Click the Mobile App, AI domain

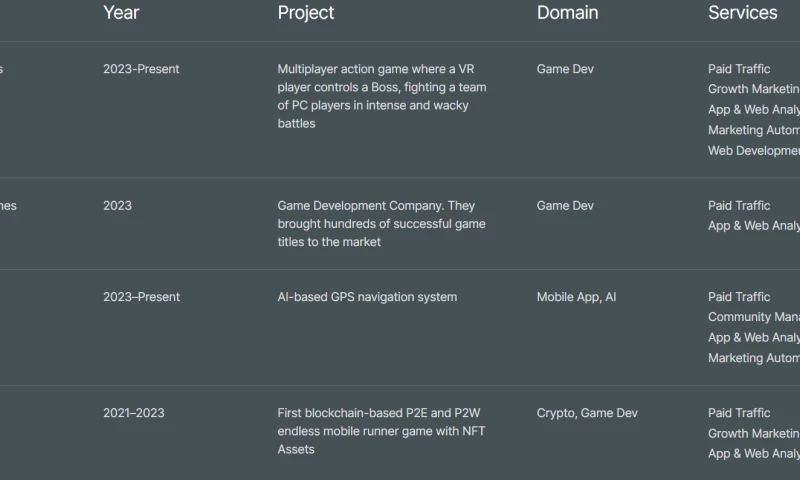pos(576,297)
